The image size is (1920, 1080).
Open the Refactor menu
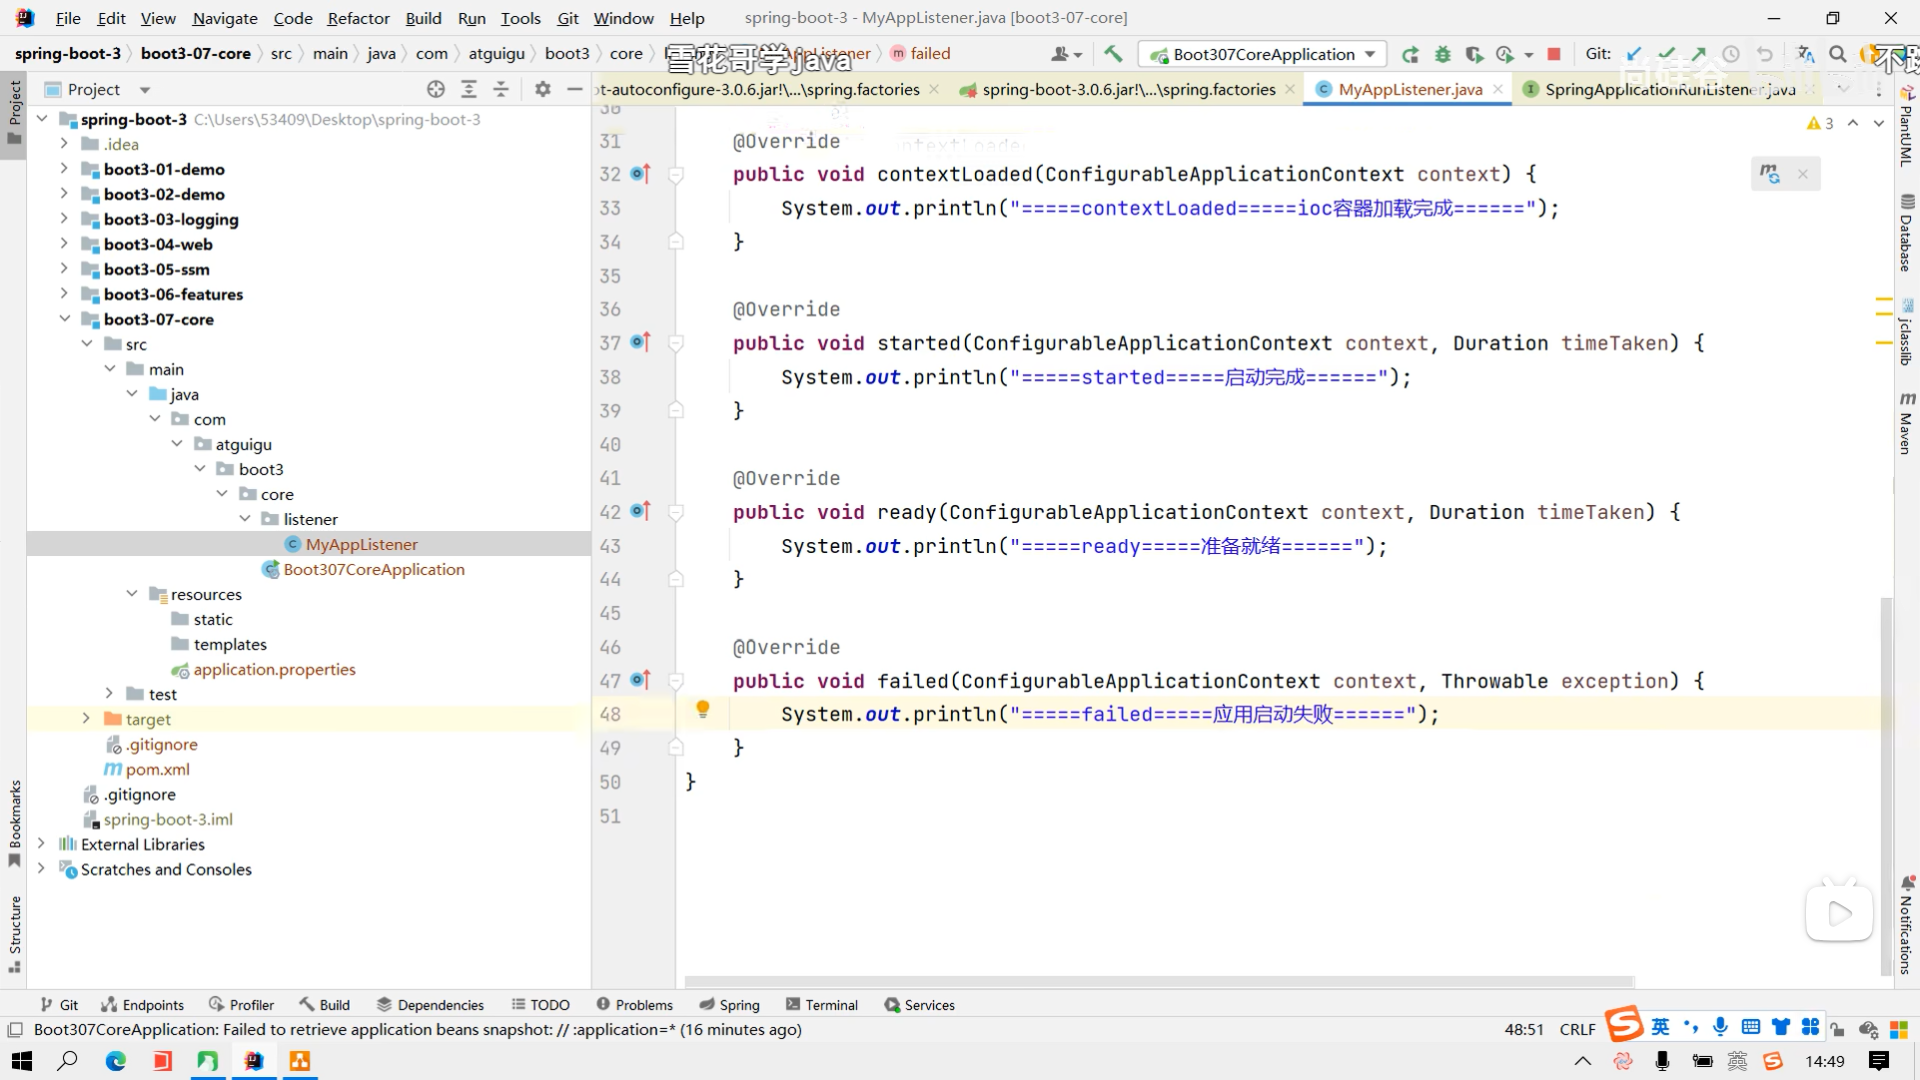[358, 18]
